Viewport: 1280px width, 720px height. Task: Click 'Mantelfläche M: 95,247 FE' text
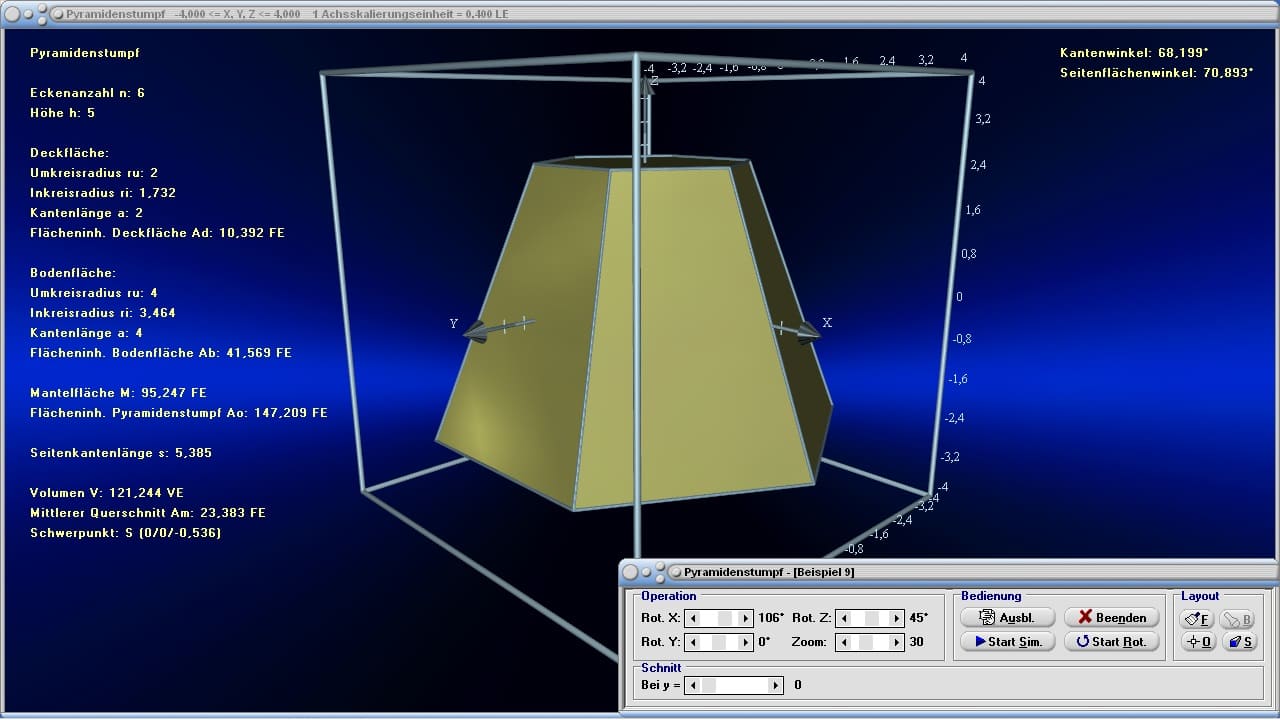pyautogui.click(x=119, y=392)
